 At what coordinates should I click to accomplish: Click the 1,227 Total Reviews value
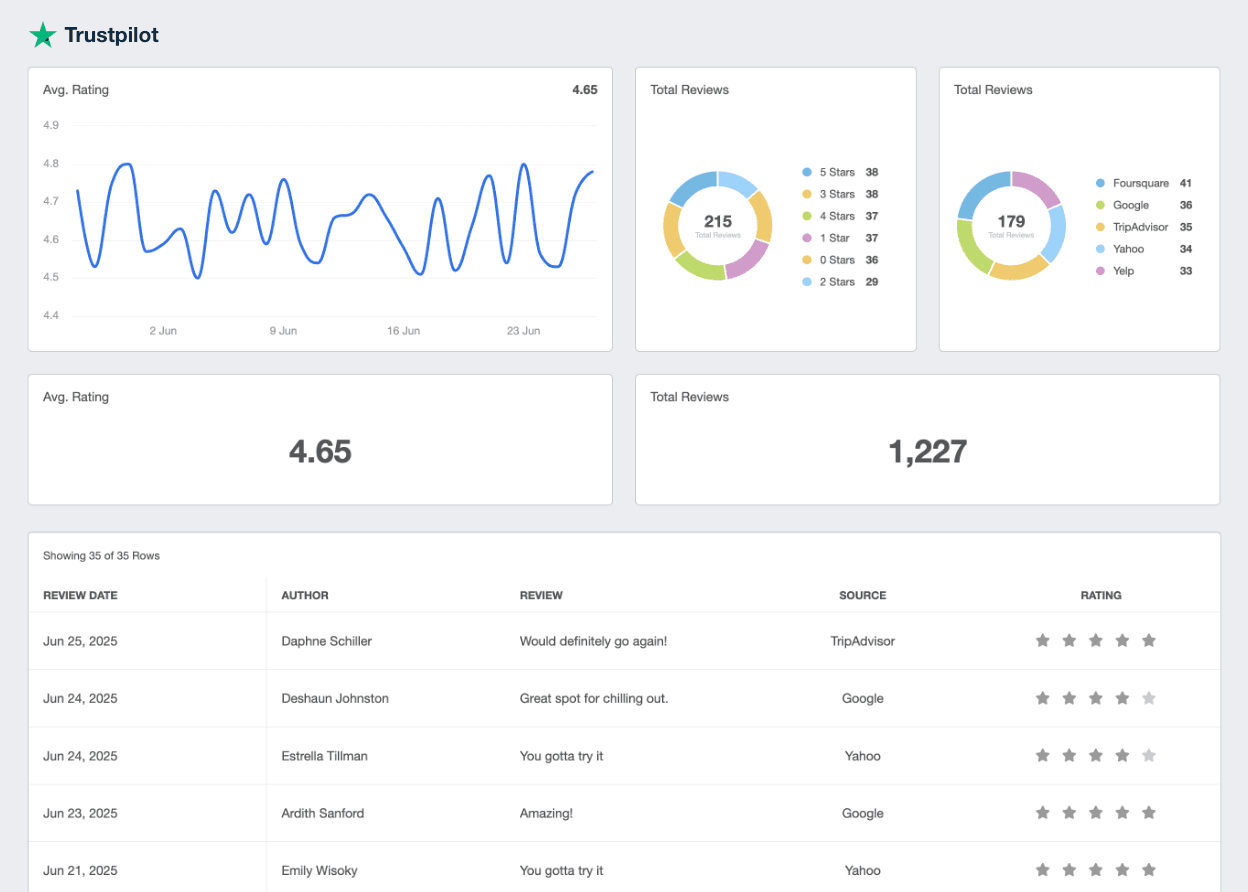tap(928, 451)
